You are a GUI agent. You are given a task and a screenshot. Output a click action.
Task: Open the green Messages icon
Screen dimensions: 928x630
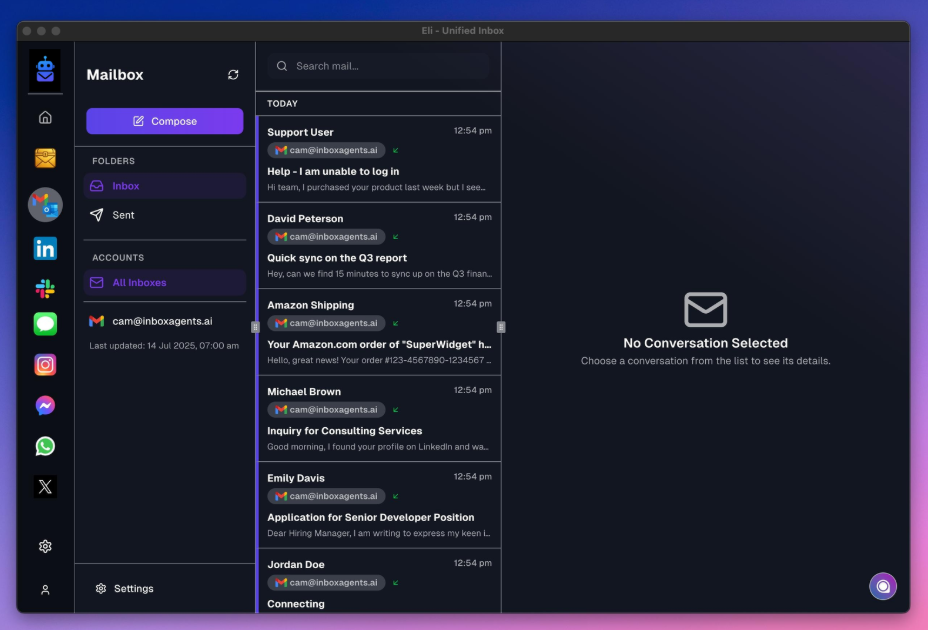[x=45, y=324]
